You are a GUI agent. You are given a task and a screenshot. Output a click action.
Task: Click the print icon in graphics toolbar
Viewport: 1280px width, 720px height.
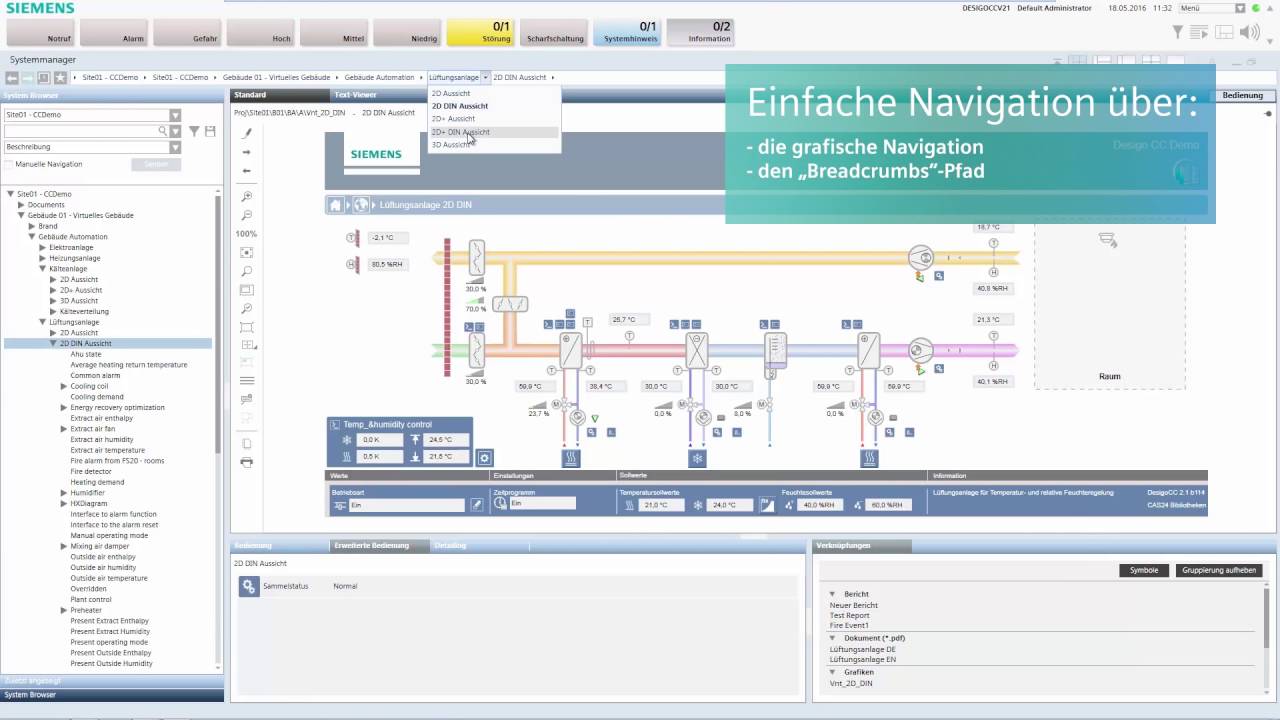247,462
